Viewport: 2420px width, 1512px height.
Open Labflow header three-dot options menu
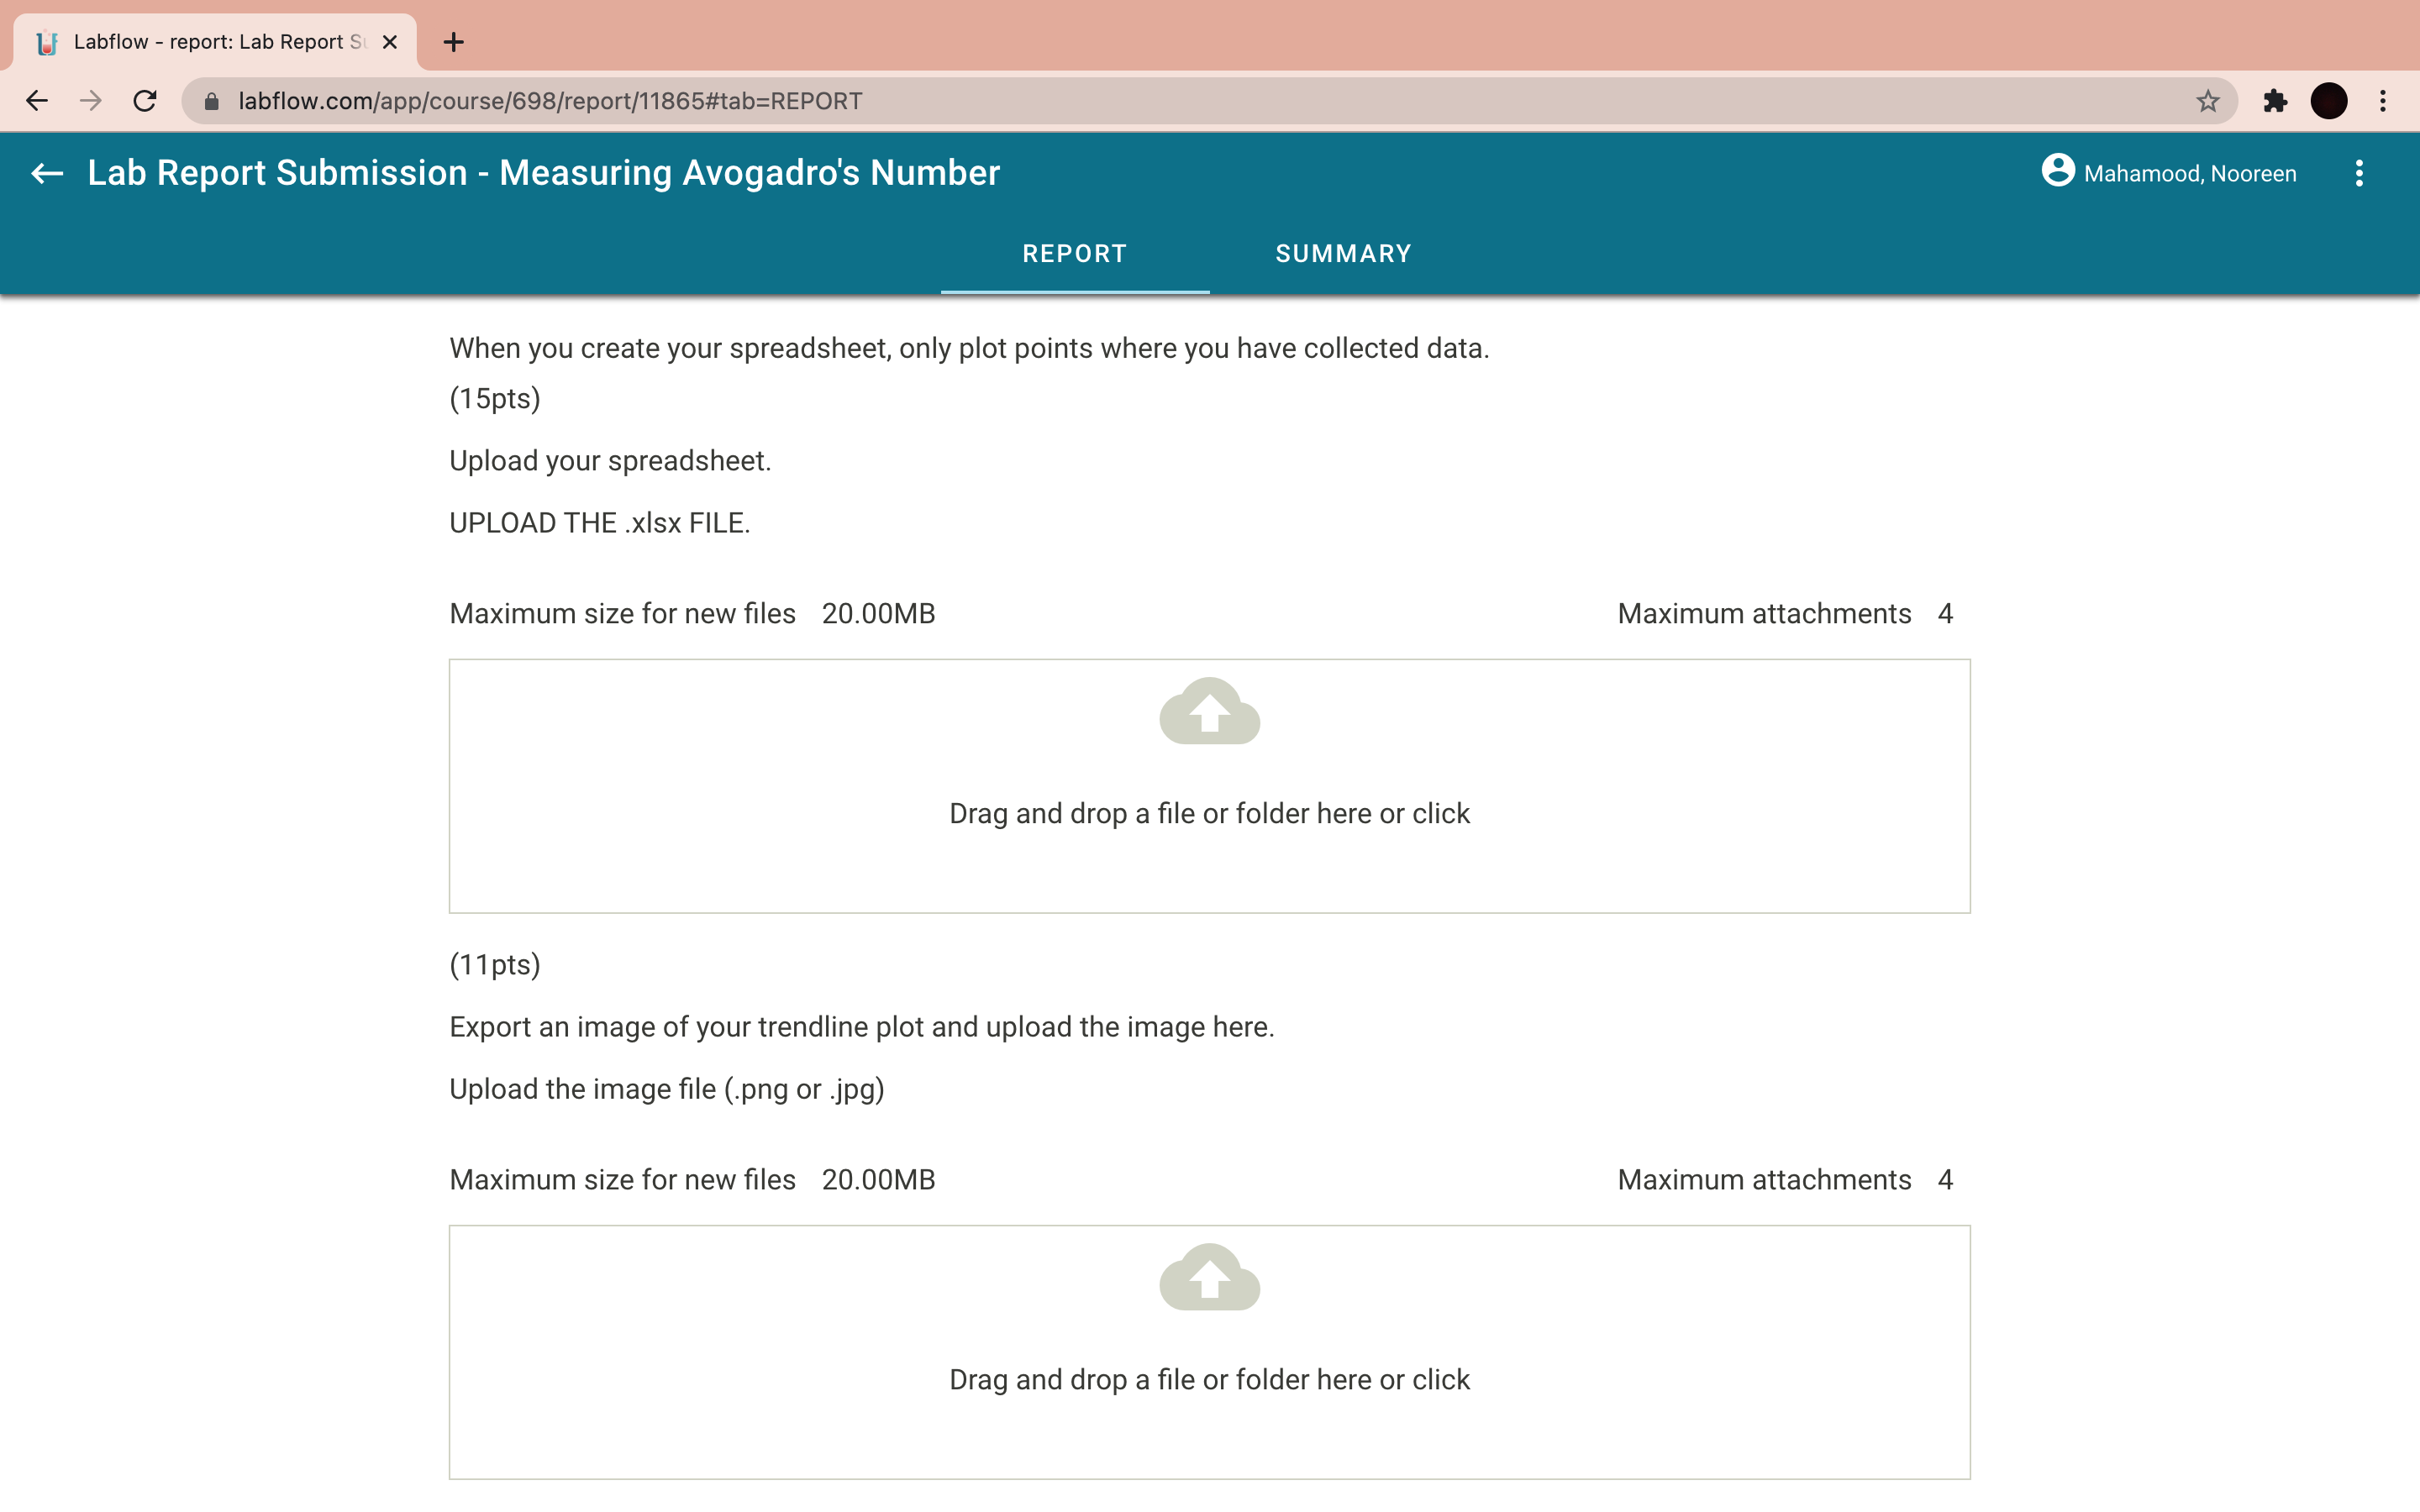(2358, 173)
